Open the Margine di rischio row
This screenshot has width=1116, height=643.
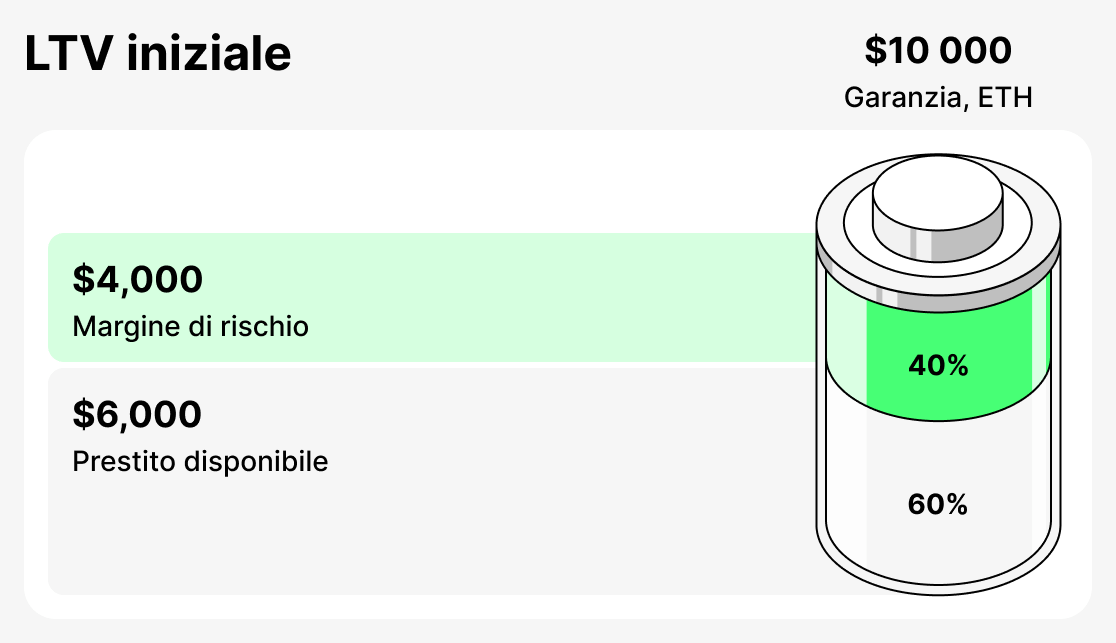(432, 298)
